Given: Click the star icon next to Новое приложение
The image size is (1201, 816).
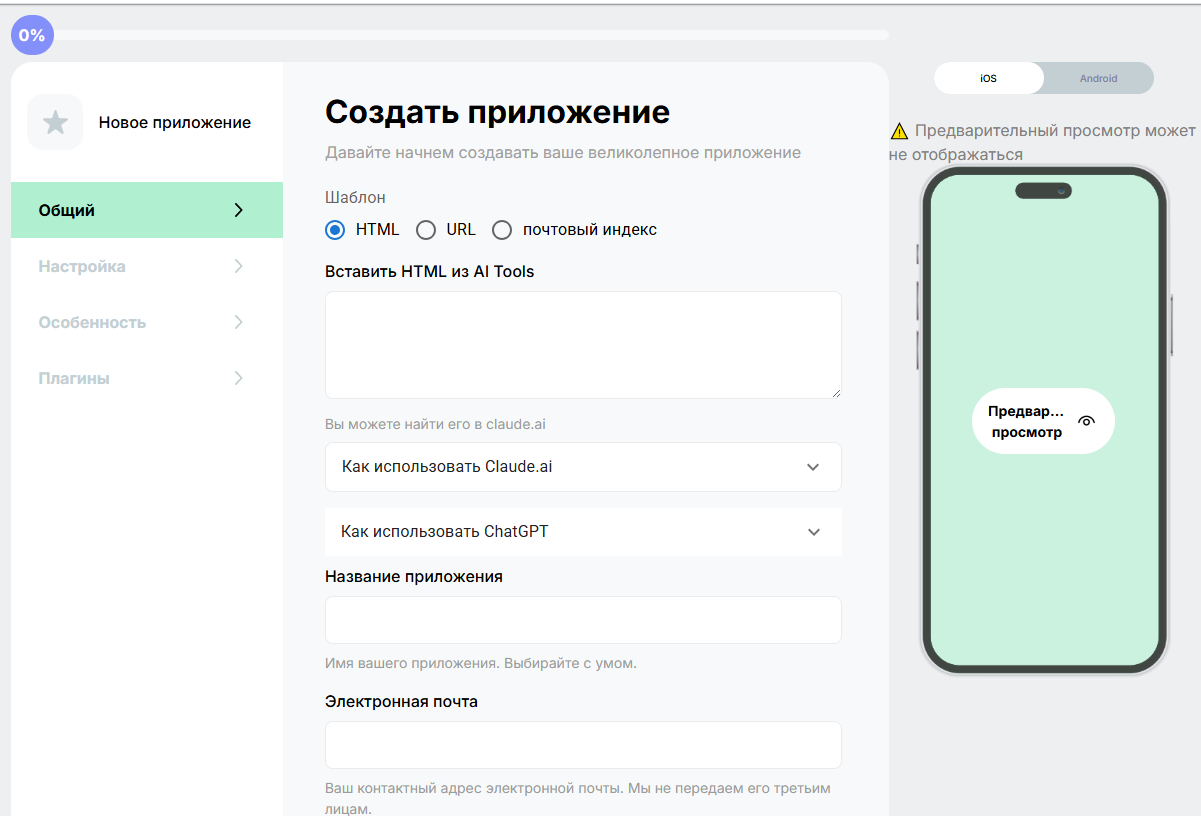Looking at the screenshot, I should click(x=55, y=122).
